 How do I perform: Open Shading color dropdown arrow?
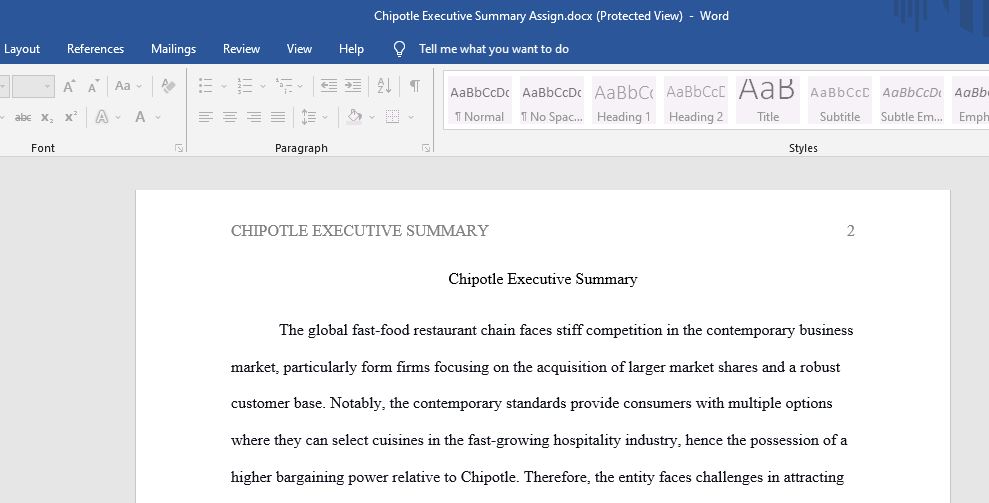click(372, 117)
